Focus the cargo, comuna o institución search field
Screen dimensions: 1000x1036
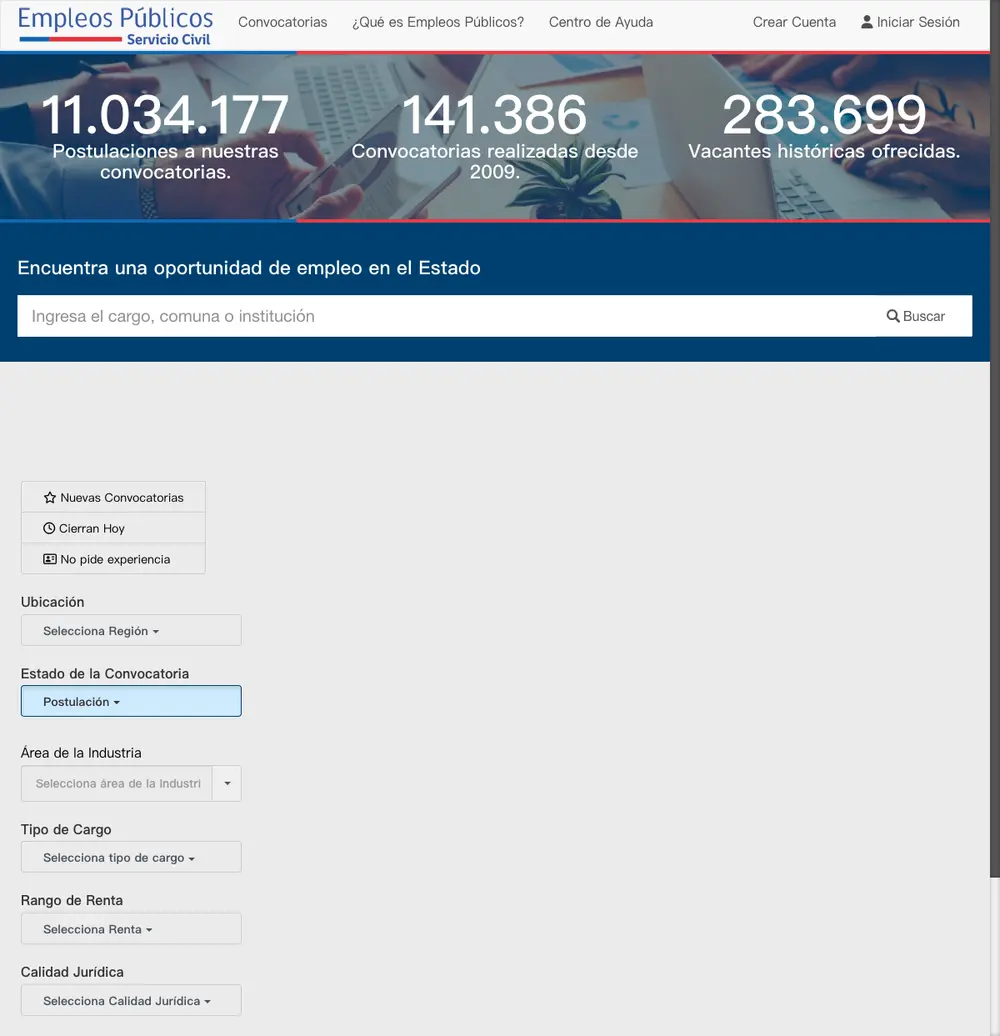click(x=447, y=316)
